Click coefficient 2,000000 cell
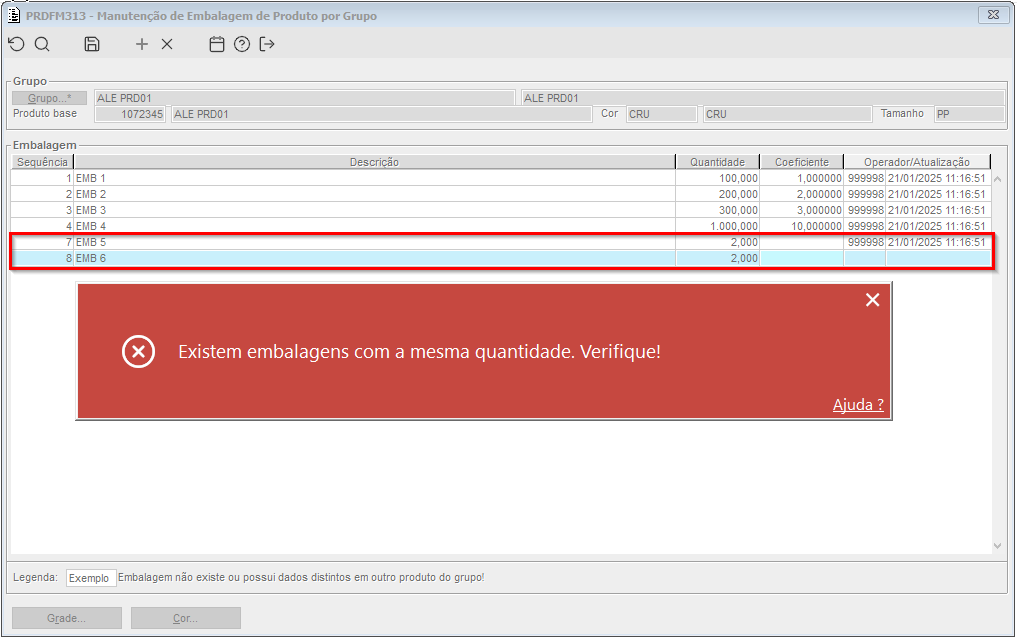Screen dimensions: 1017x638 tap(802, 194)
